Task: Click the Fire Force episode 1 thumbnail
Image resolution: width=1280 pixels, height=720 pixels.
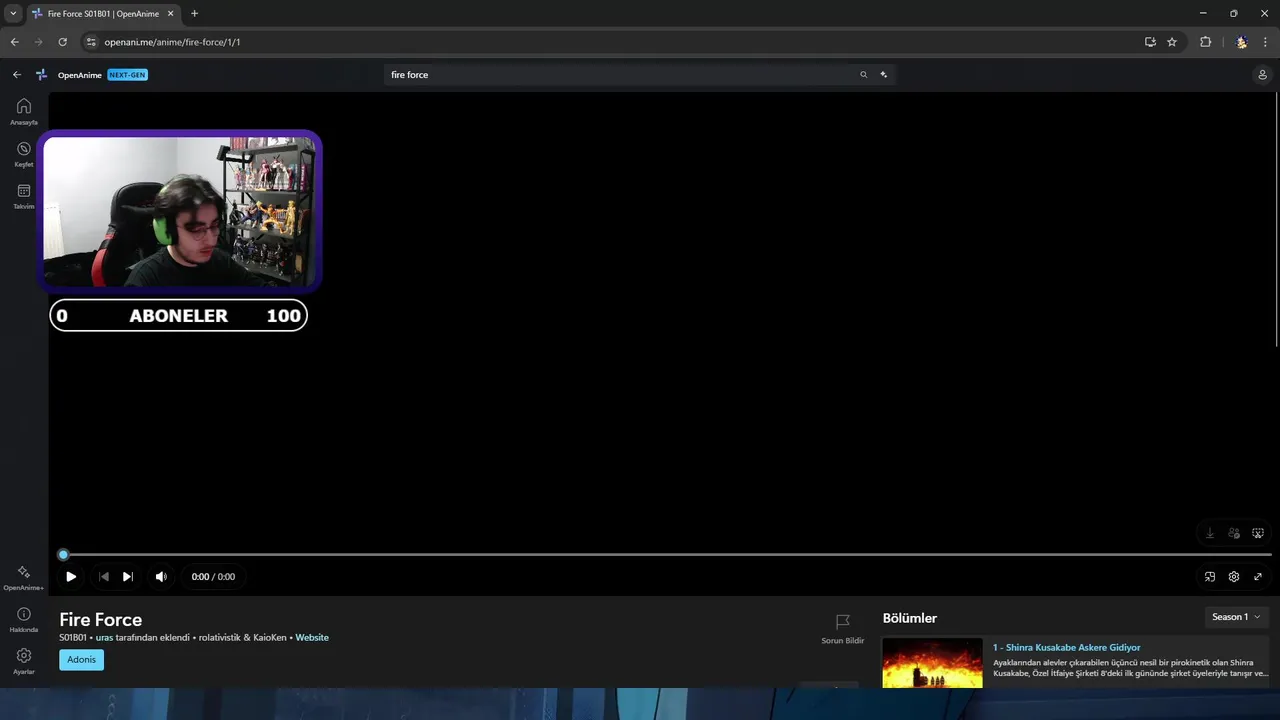Action: pyautogui.click(x=932, y=662)
